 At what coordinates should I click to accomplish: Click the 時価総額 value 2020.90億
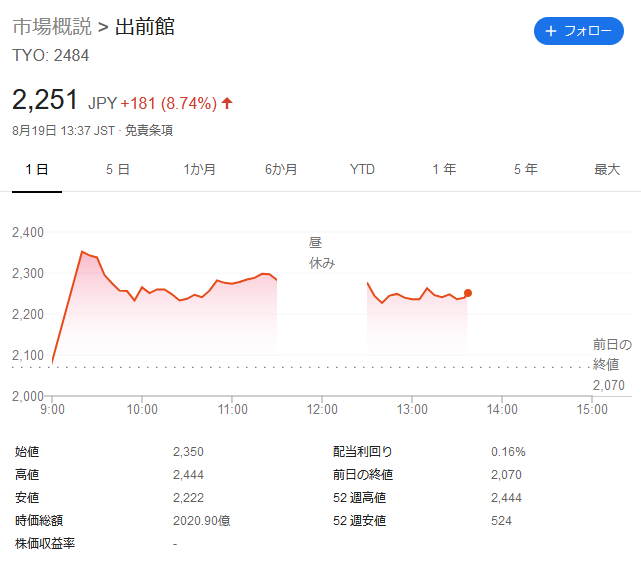tap(202, 521)
